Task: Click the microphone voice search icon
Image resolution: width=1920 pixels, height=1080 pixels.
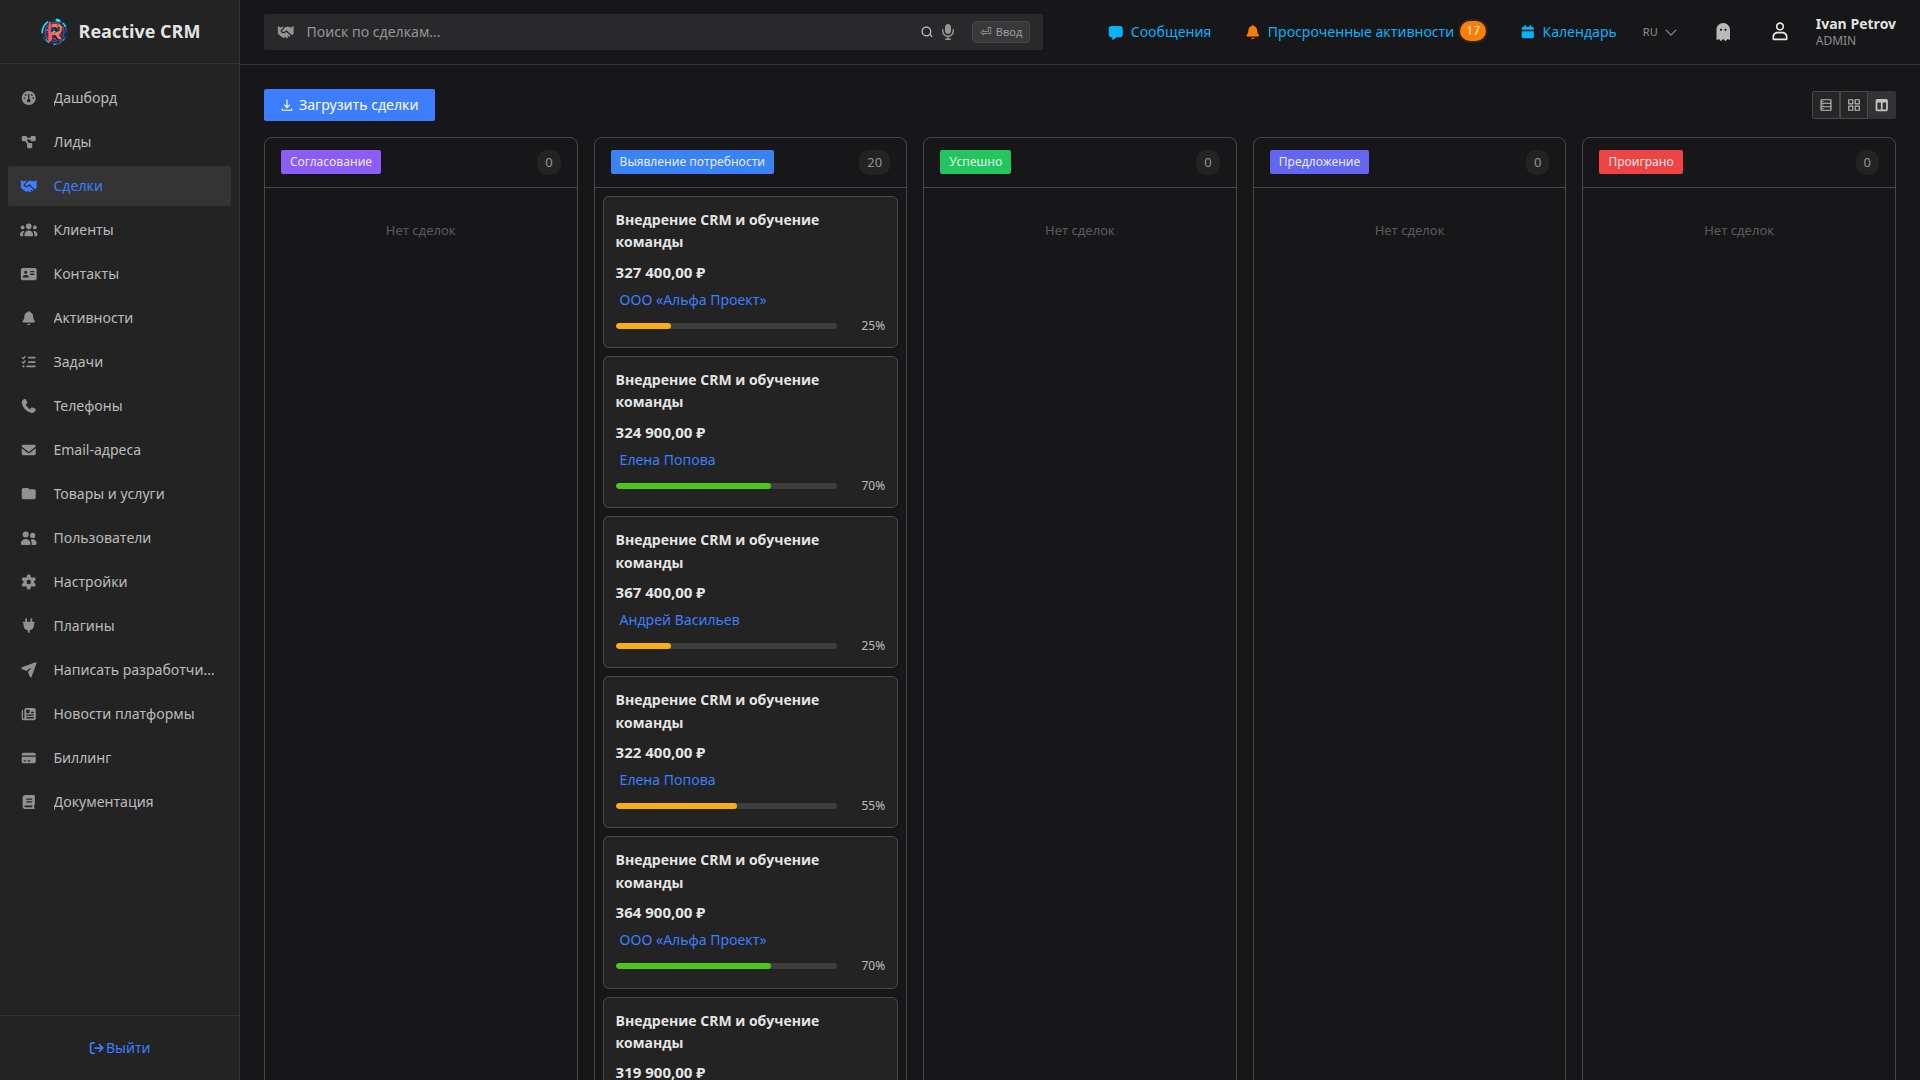Action: tap(948, 32)
